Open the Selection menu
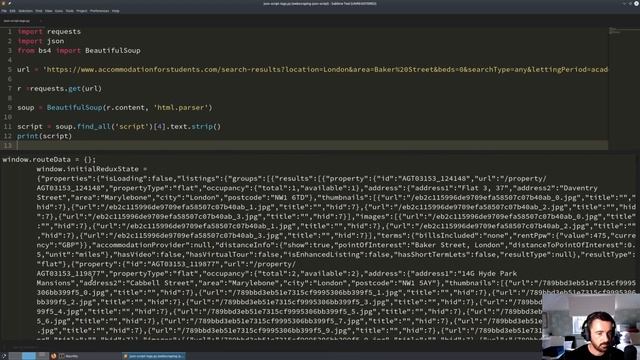The image size is (640, 360). pyautogui.click(x=25, y=11)
